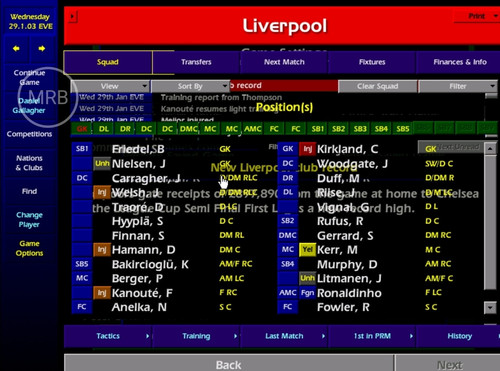Select player Bakircioglü, K

click(150, 264)
